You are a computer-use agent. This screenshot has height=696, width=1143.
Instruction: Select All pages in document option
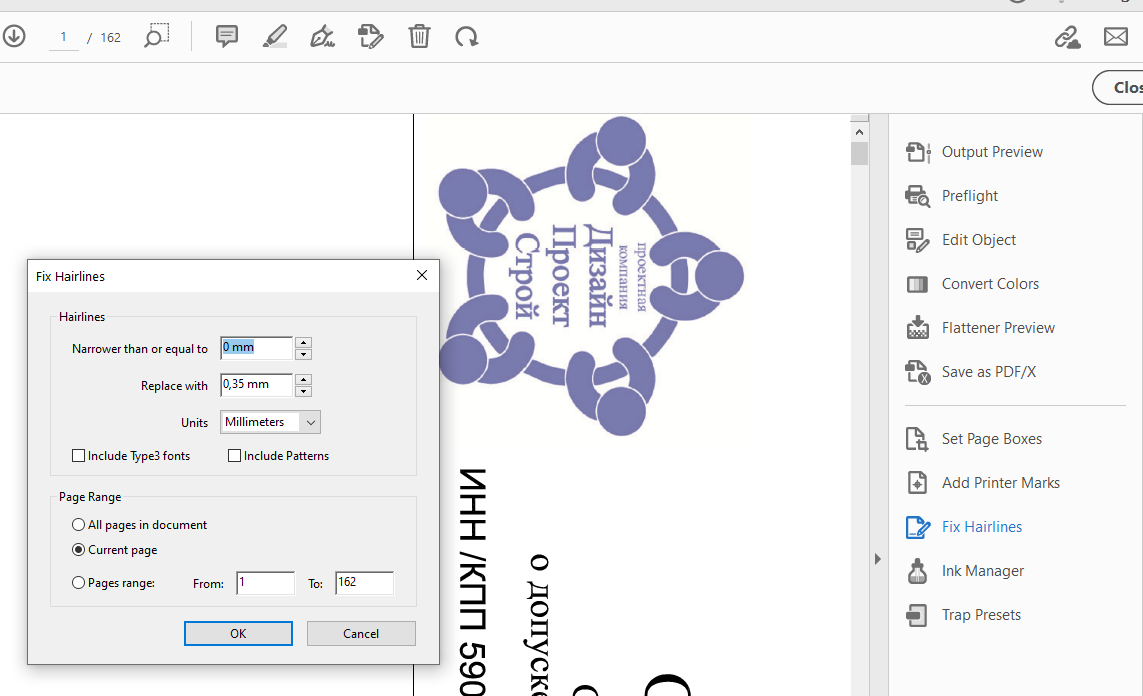78,525
